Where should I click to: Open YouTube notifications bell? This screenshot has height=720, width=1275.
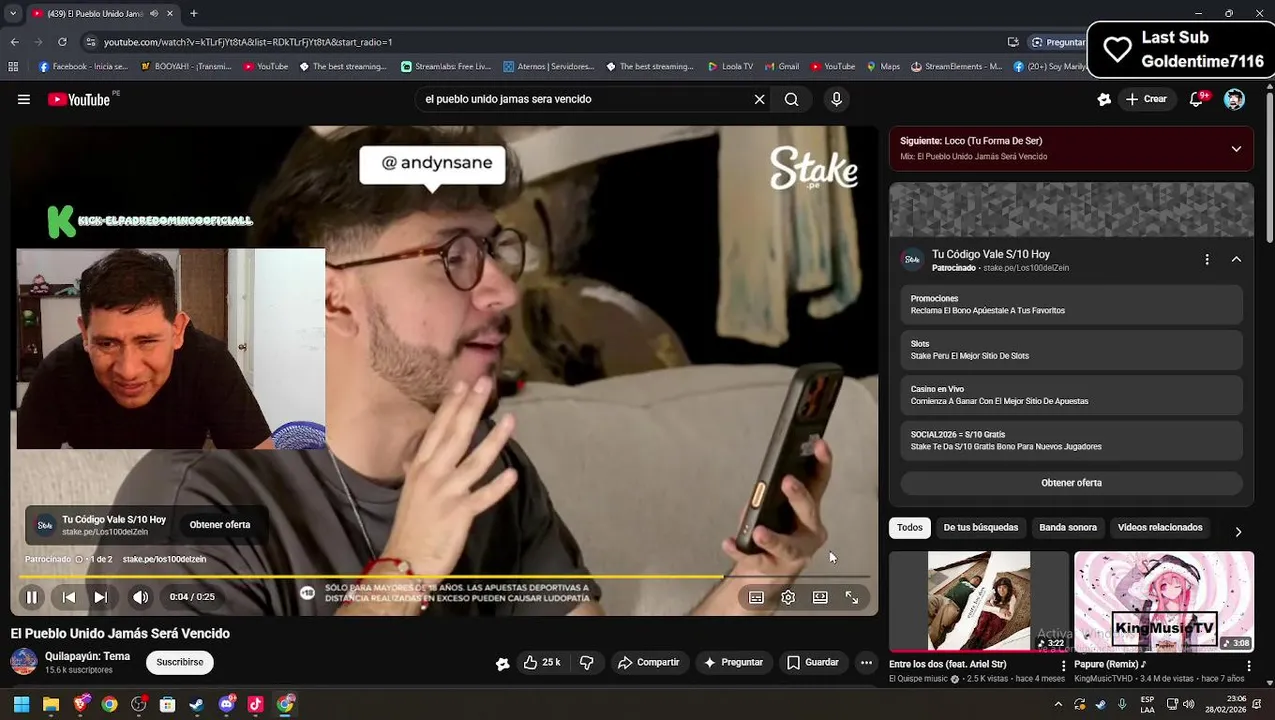1196,99
